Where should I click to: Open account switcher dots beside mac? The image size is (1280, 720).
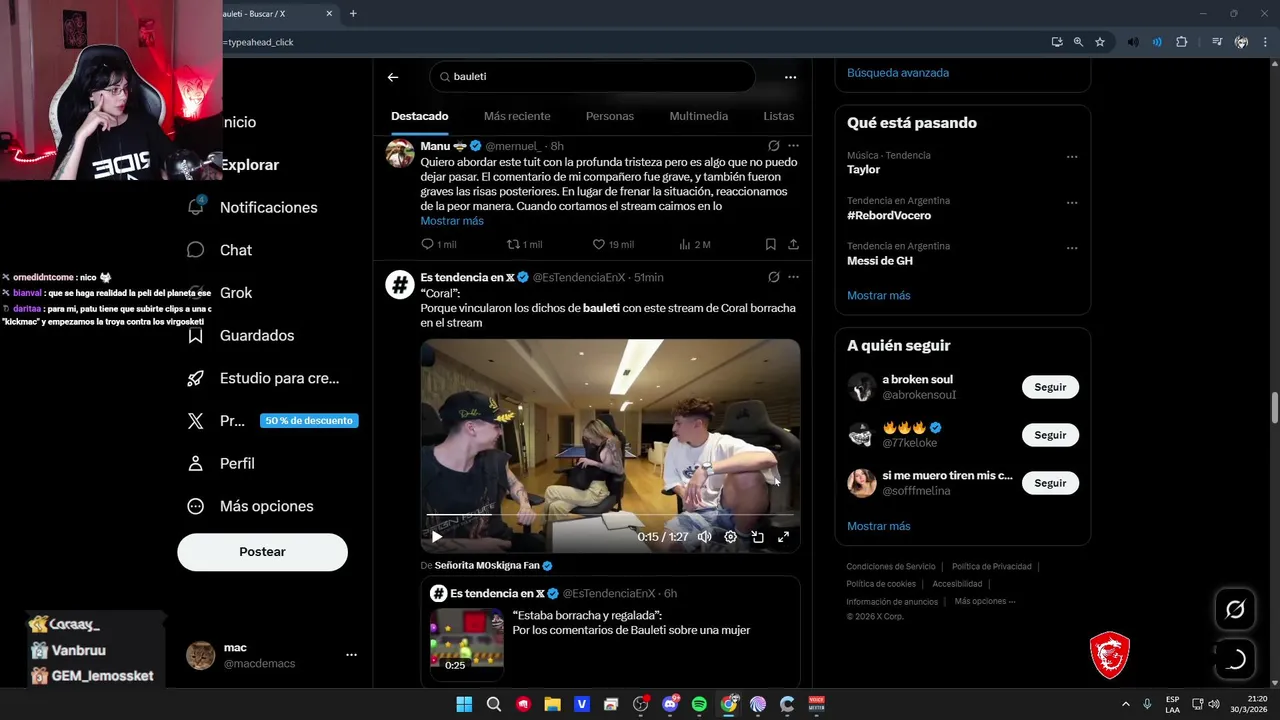[x=351, y=655]
